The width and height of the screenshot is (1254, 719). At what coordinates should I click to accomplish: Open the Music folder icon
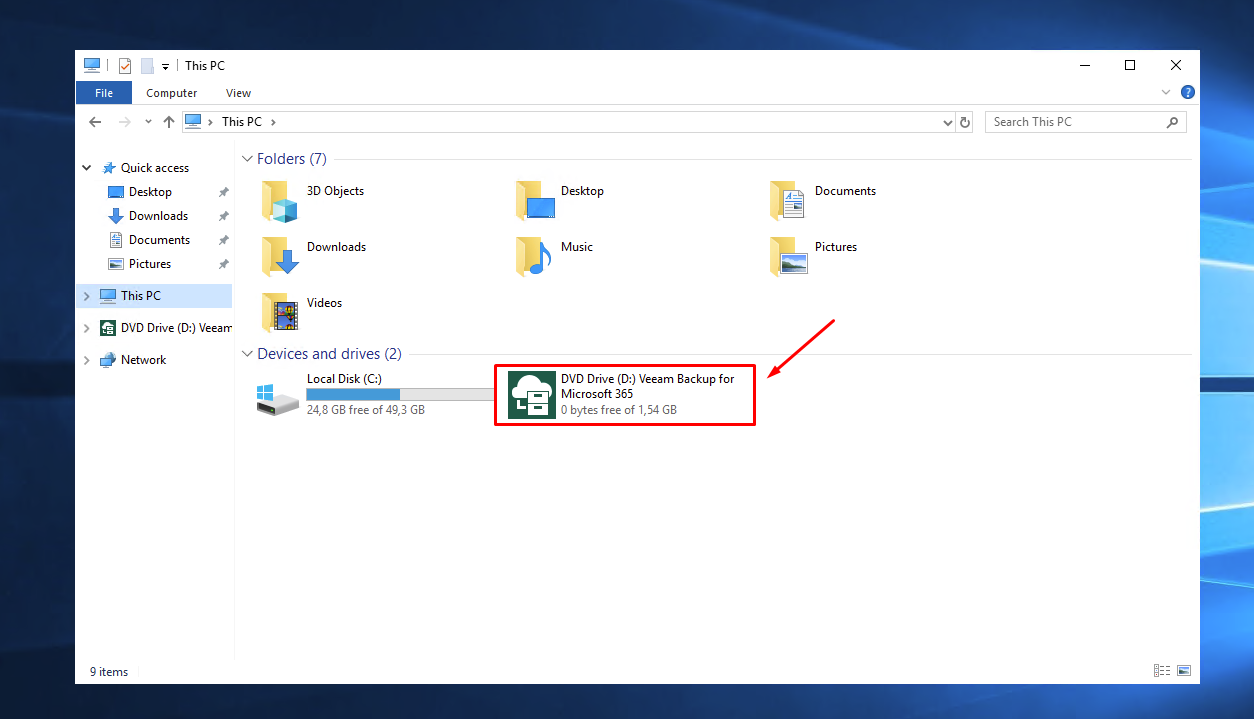click(534, 257)
